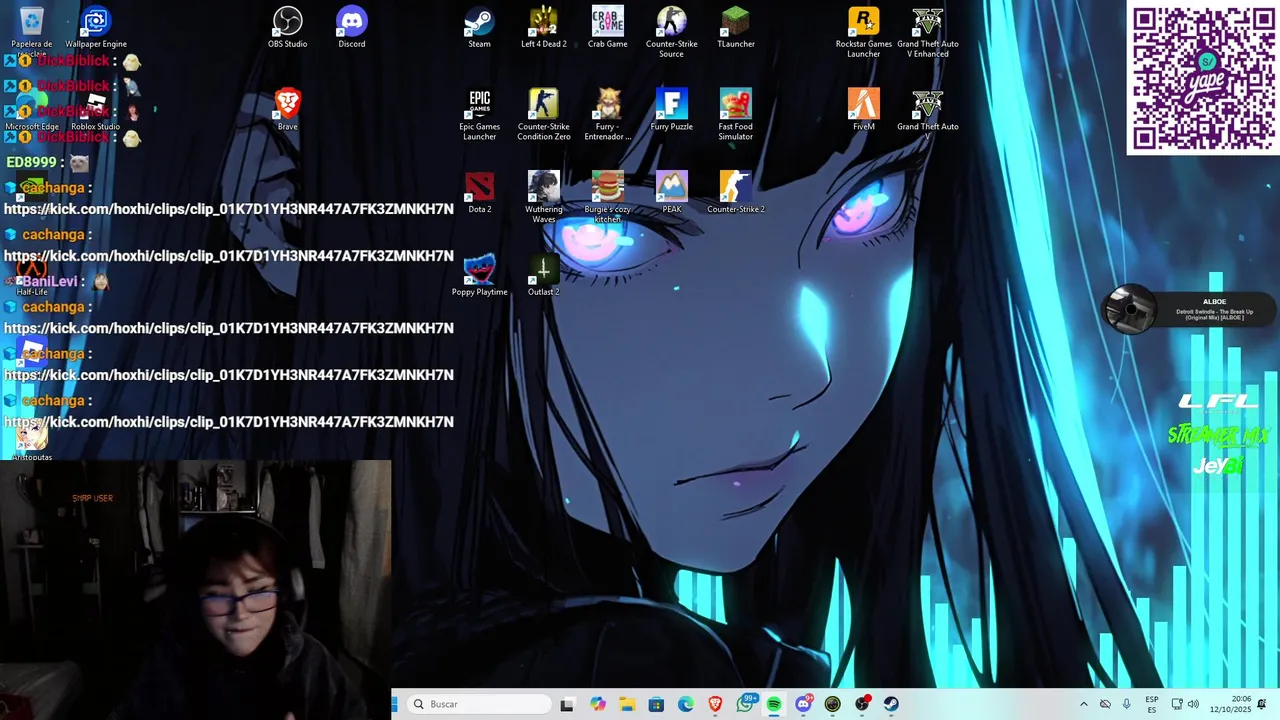Select the Poppy Playtime icon

tap(480, 276)
